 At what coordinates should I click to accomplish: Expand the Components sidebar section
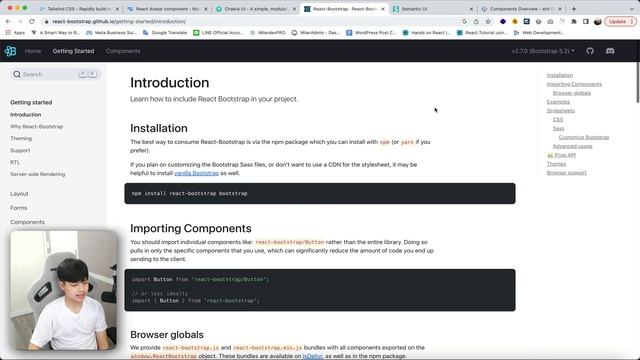[27, 222]
